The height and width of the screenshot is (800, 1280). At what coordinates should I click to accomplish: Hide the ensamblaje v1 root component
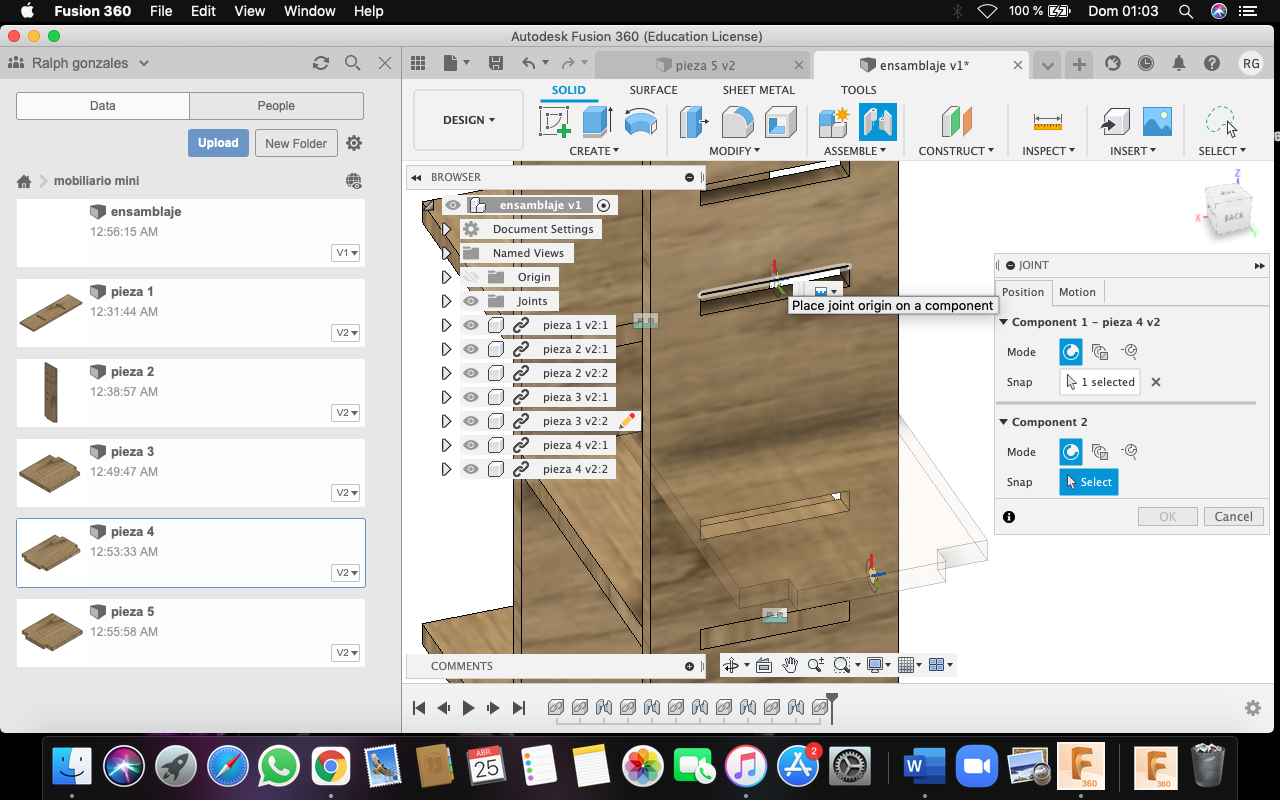pyautogui.click(x=453, y=205)
